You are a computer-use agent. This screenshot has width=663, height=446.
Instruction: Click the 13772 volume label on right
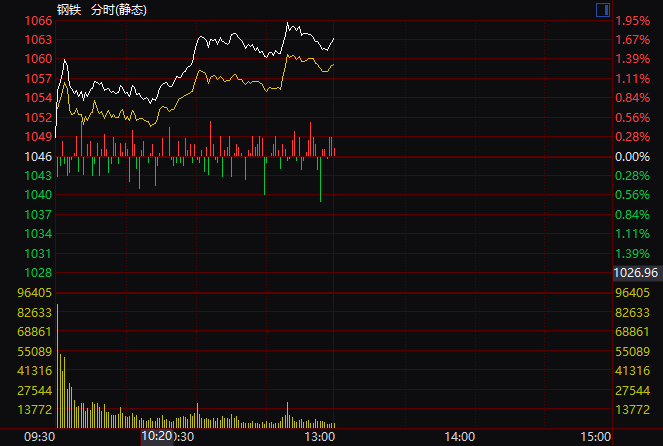tap(635, 410)
